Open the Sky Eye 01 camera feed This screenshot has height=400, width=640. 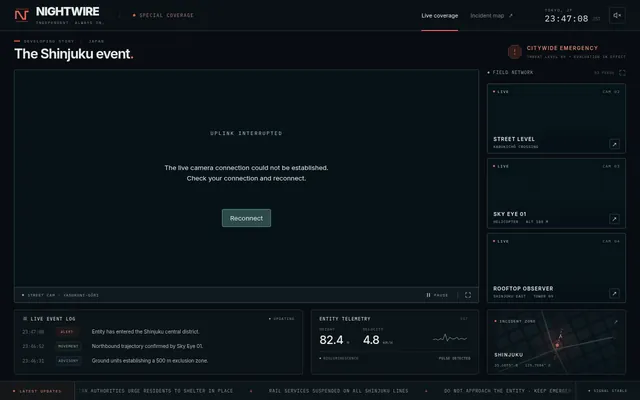[614, 219]
